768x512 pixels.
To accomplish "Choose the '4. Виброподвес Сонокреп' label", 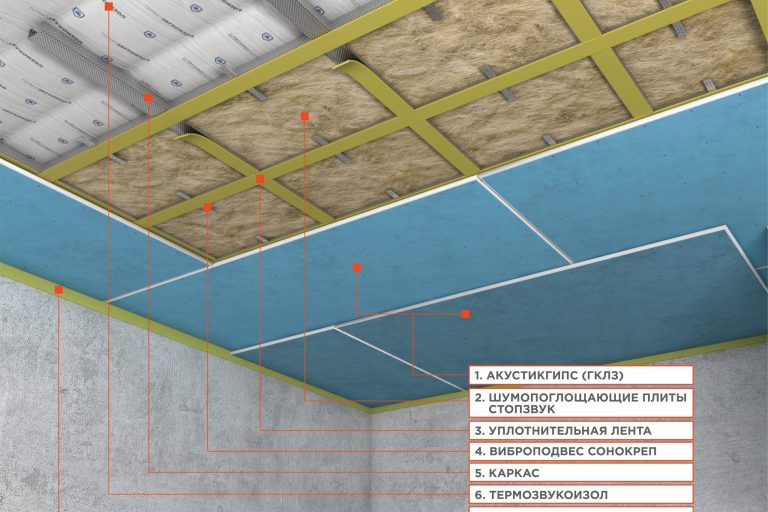I will pos(580,451).
